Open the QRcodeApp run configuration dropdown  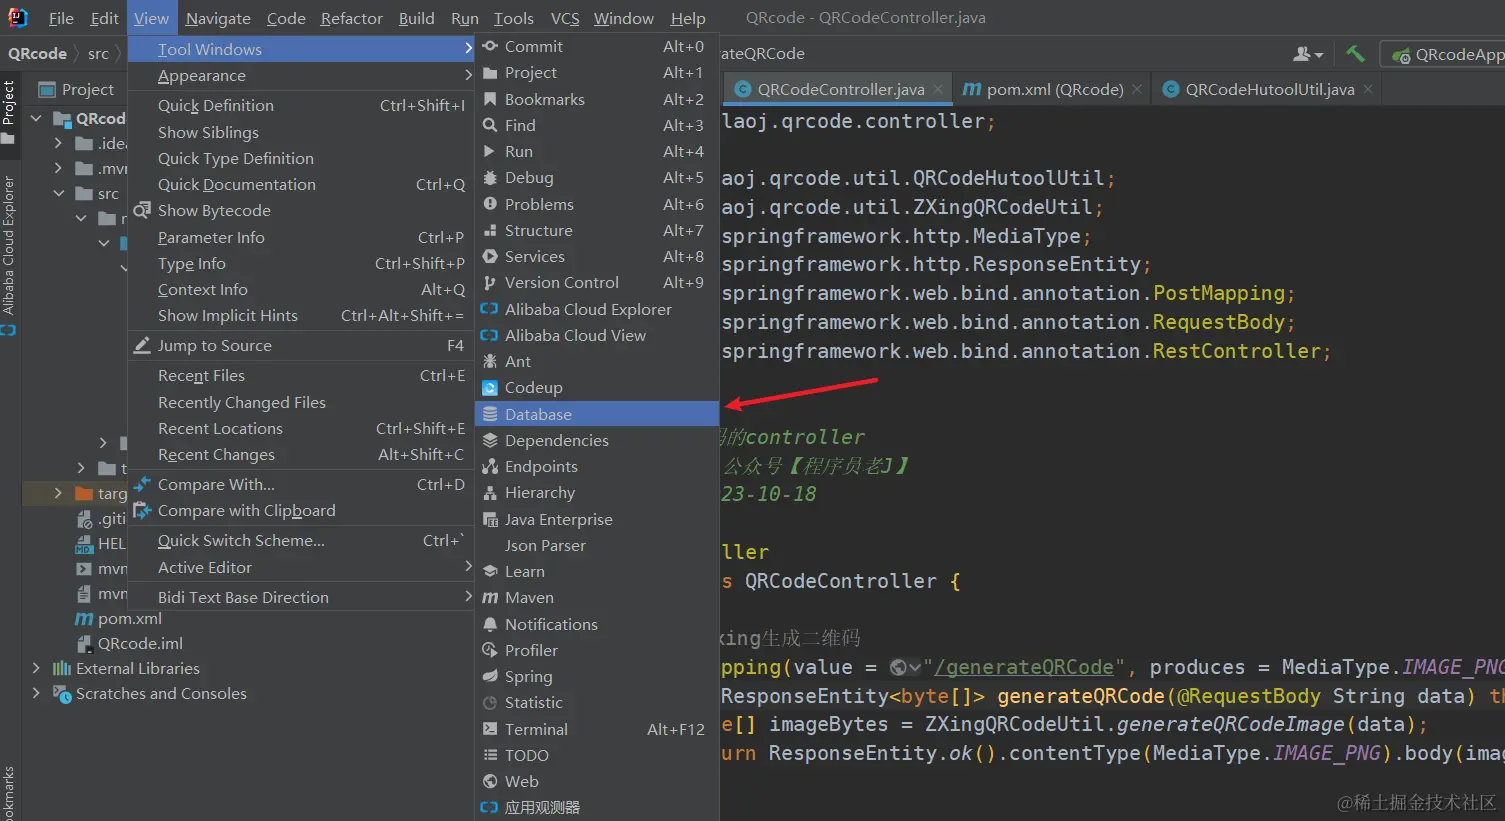pos(1443,55)
